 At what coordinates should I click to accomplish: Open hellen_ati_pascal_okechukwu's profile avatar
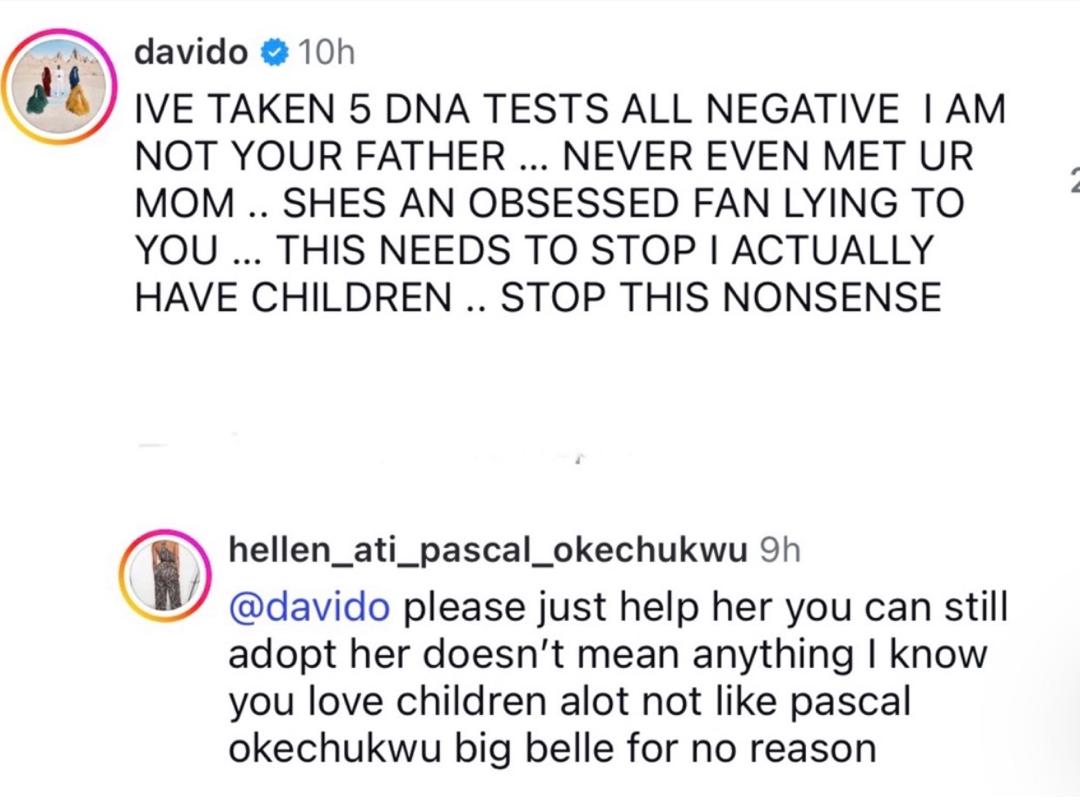pyautogui.click(x=165, y=577)
